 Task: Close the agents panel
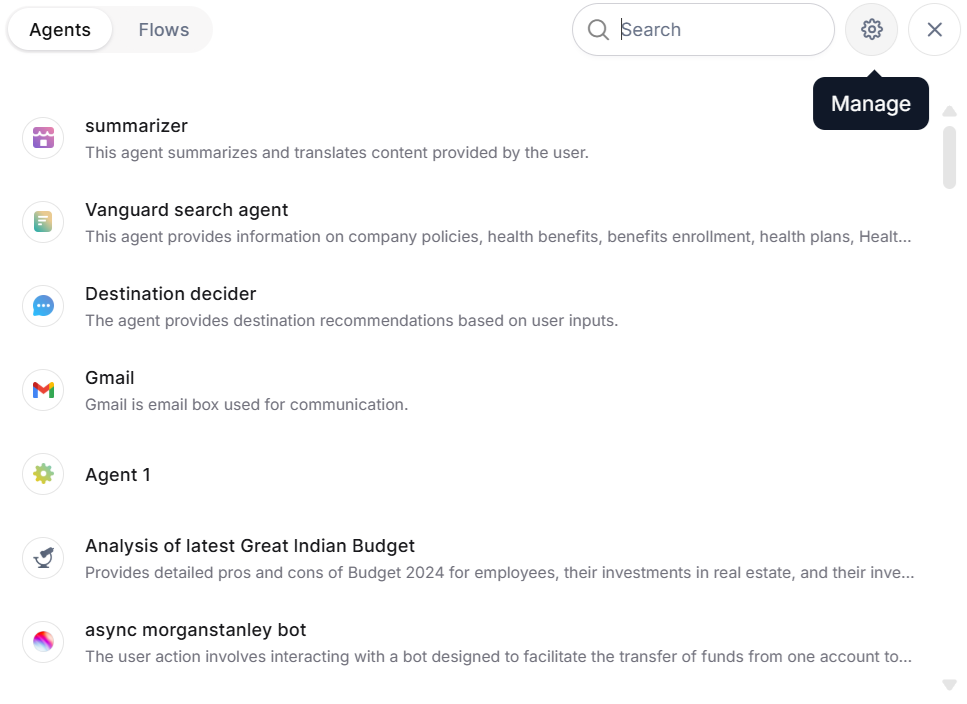(x=934, y=30)
